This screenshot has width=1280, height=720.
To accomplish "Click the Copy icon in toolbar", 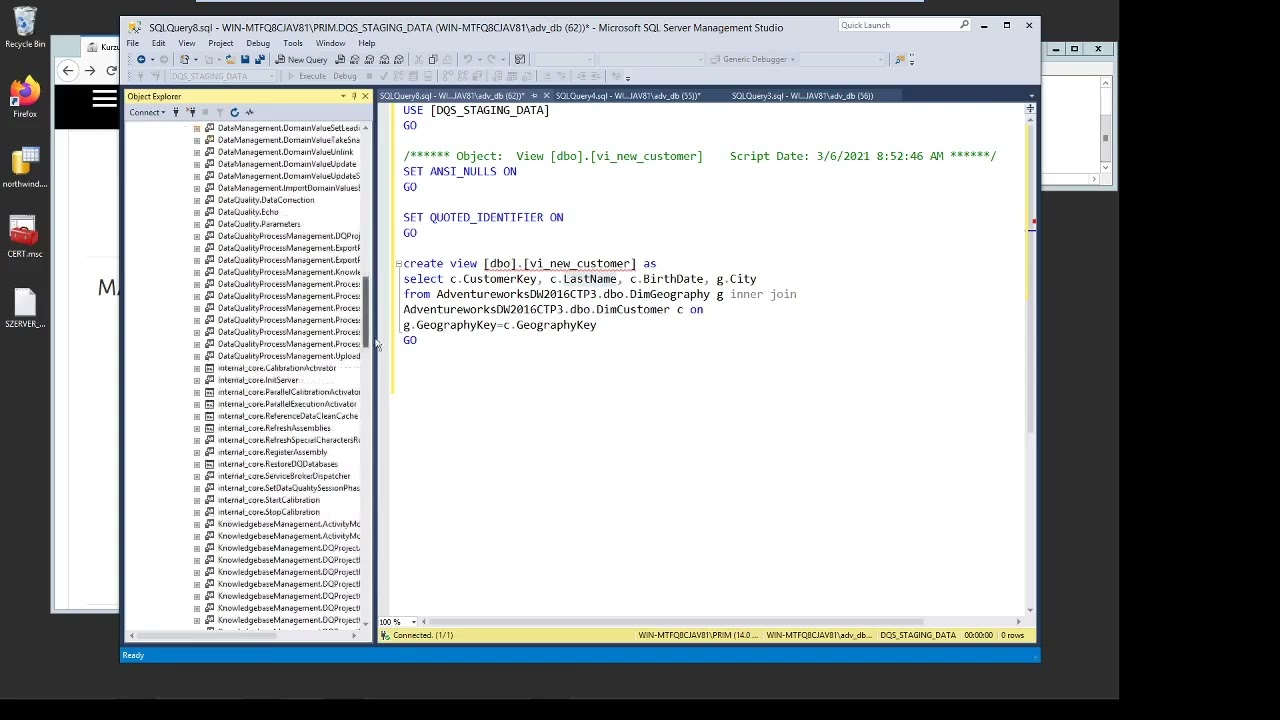I will click(433, 59).
